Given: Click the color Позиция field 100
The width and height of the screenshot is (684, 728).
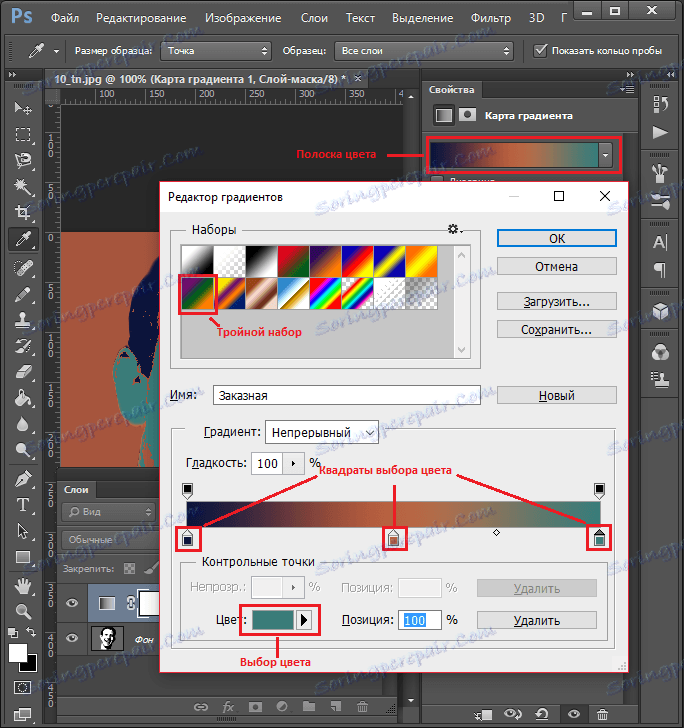Looking at the screenshot, I should click(420, 620).
